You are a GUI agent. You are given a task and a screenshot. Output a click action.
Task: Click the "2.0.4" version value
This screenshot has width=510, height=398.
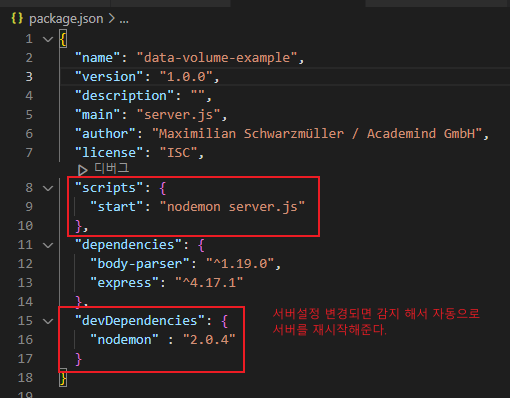[209, 340]
